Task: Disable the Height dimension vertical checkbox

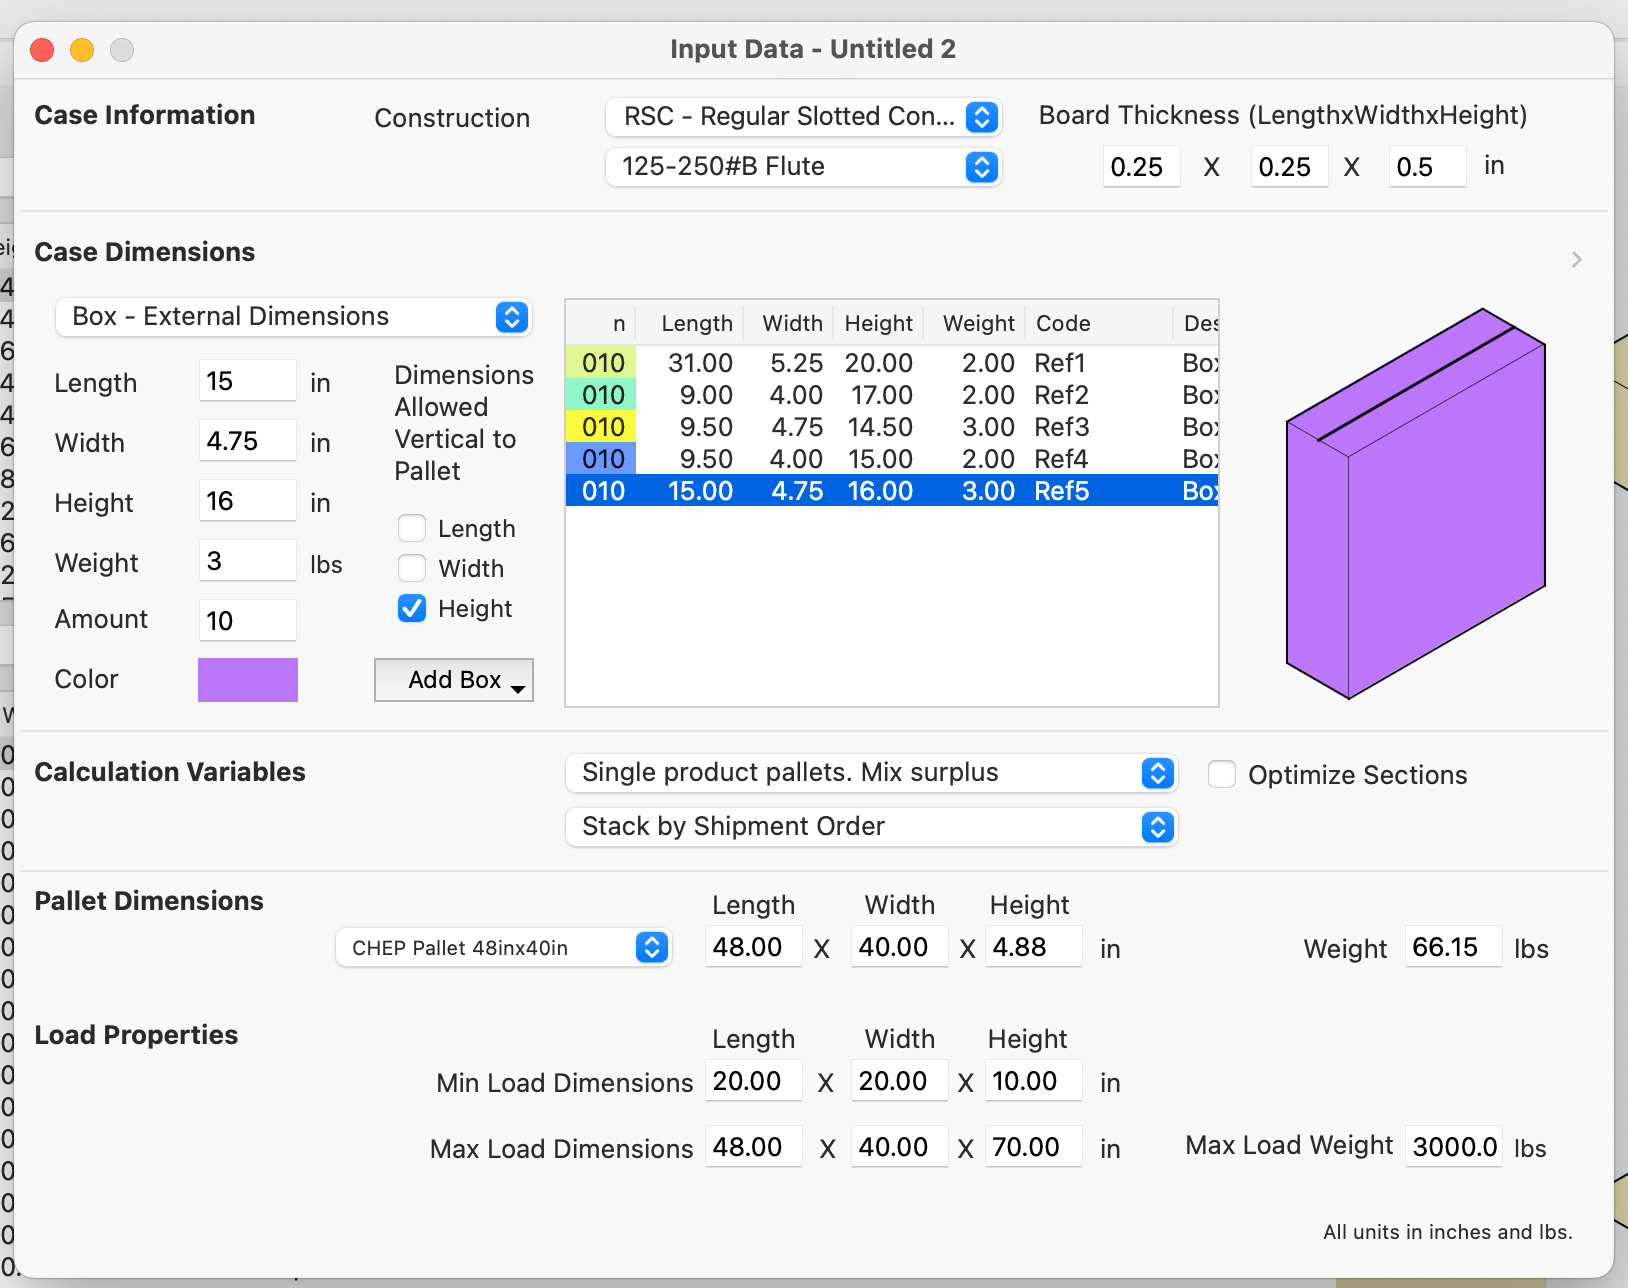Action: pos(411,608)
